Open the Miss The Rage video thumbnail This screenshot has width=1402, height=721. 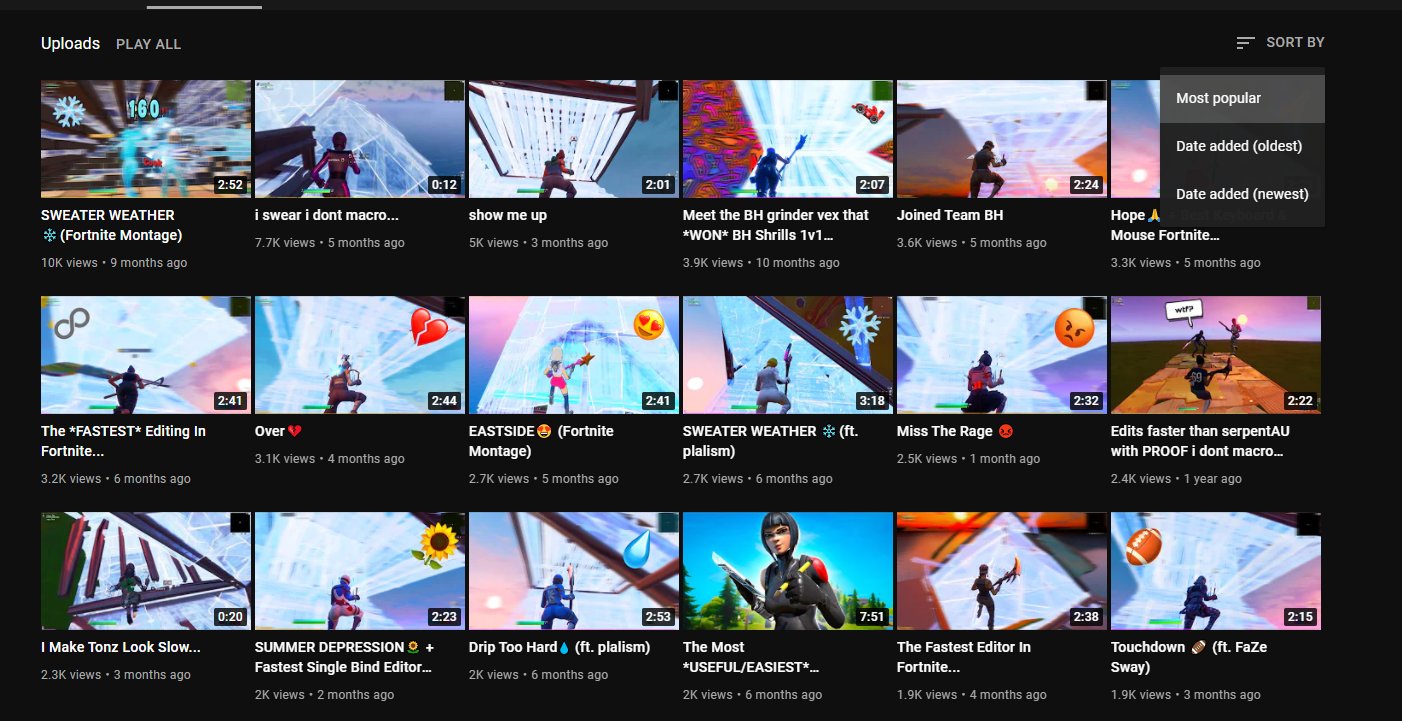[1001, 355]
